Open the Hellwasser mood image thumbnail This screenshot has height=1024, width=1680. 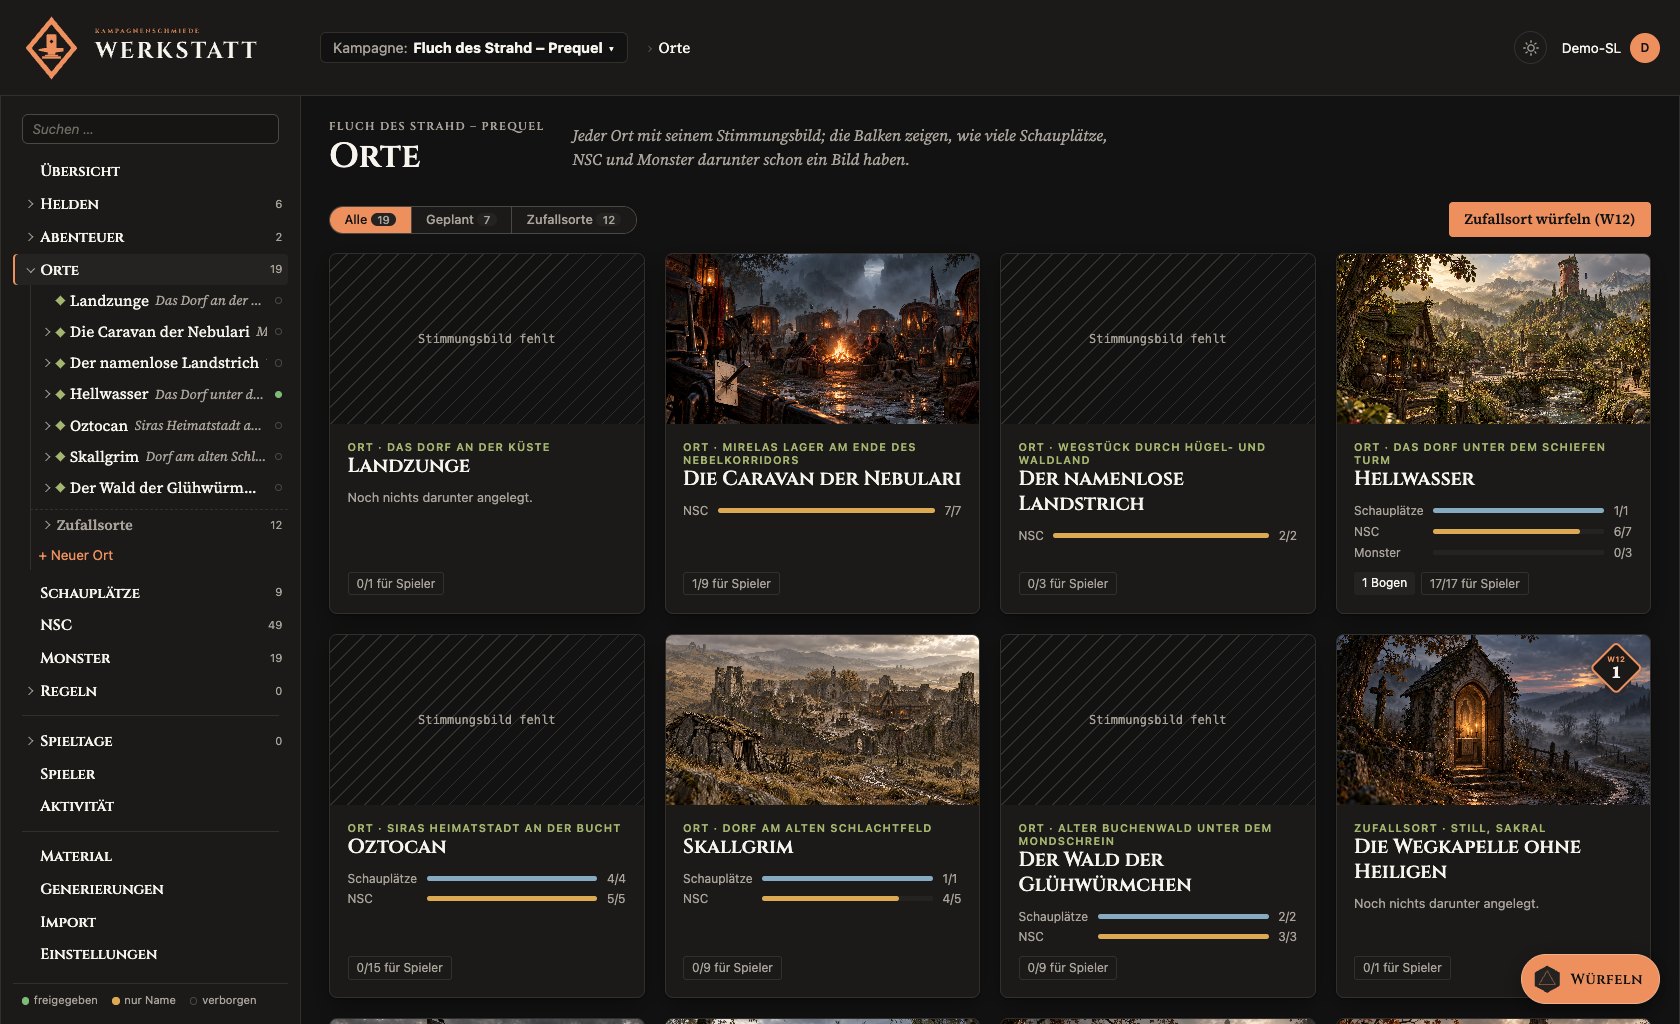pos(1493,338)
